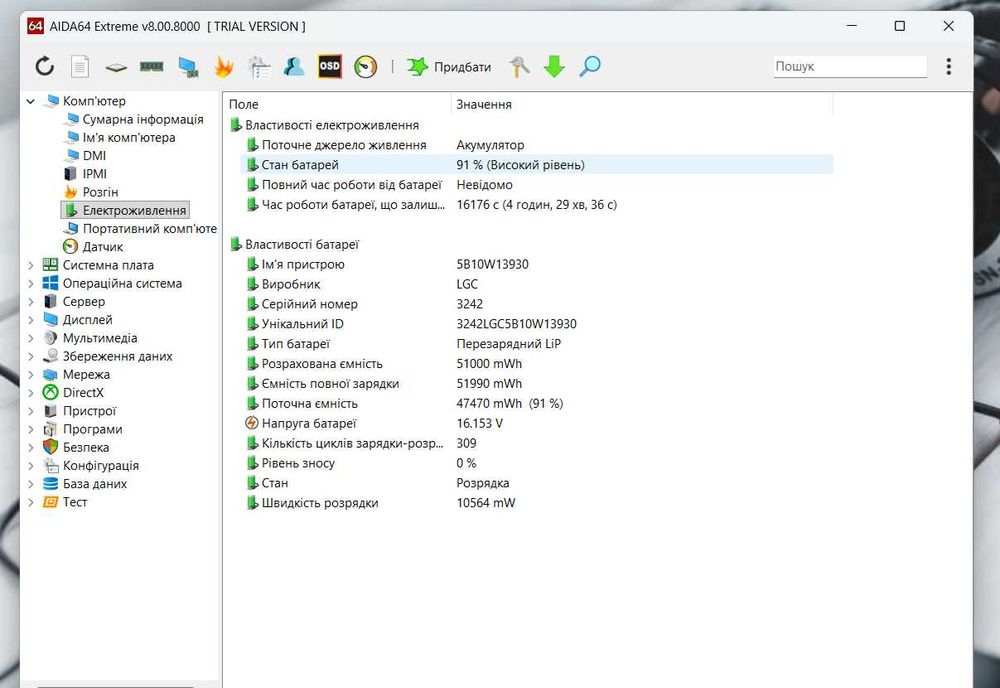Open Портативний комп'ютер tree item
This screenshot has height=688, width=1000.
tap(141, 229)
